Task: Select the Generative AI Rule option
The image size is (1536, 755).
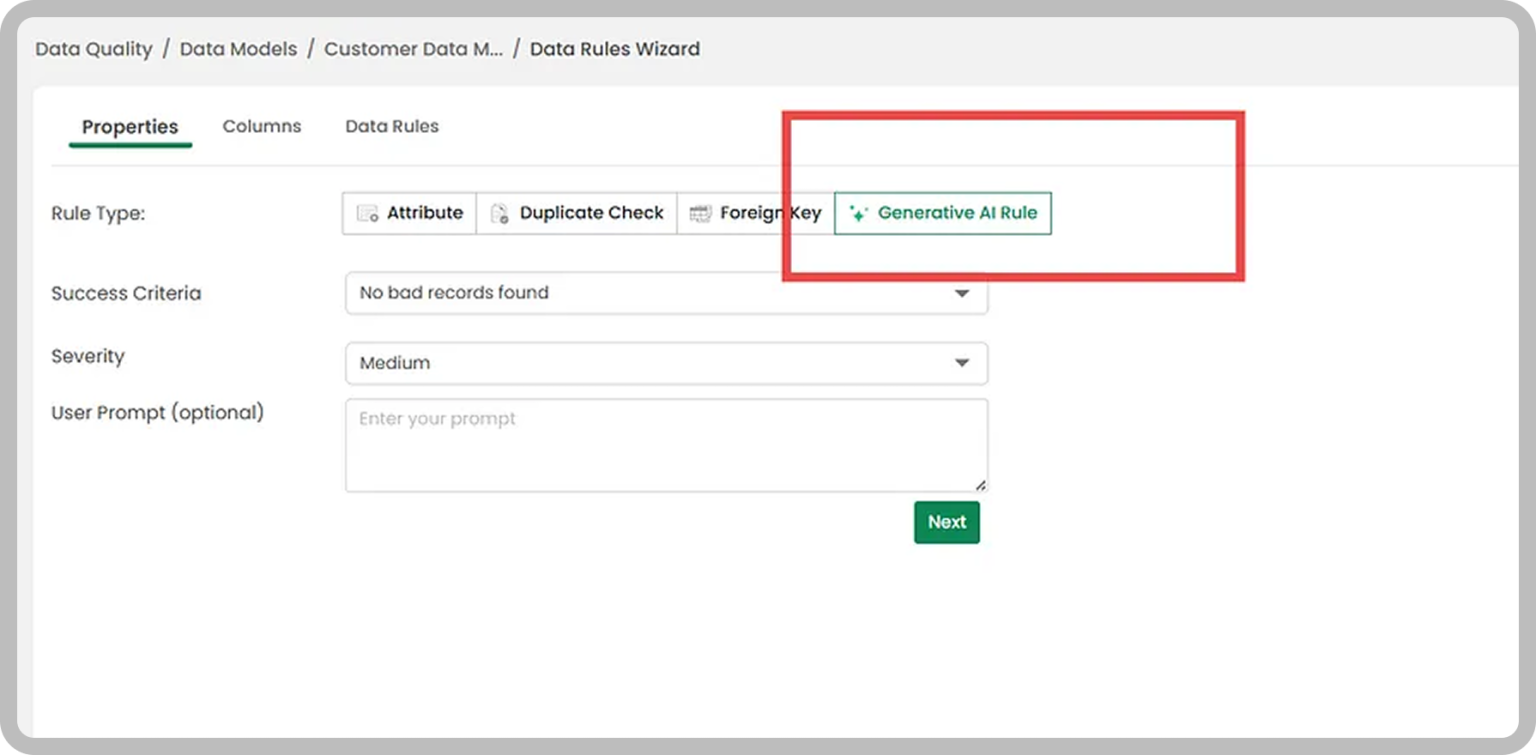Action: point(943,213)
